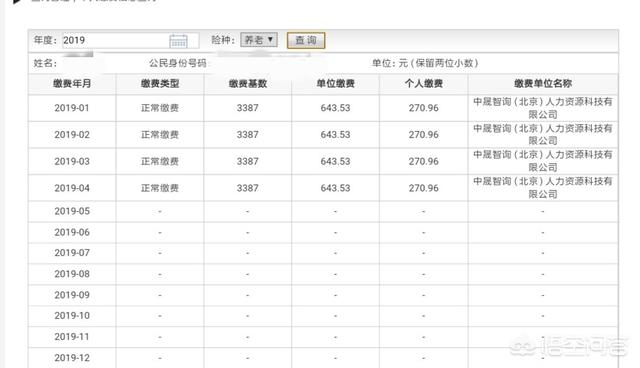Click 正常缴费 in the 2019-02 row
The width and height of the screenshot is (640, 368).
(x=160, y=135)
